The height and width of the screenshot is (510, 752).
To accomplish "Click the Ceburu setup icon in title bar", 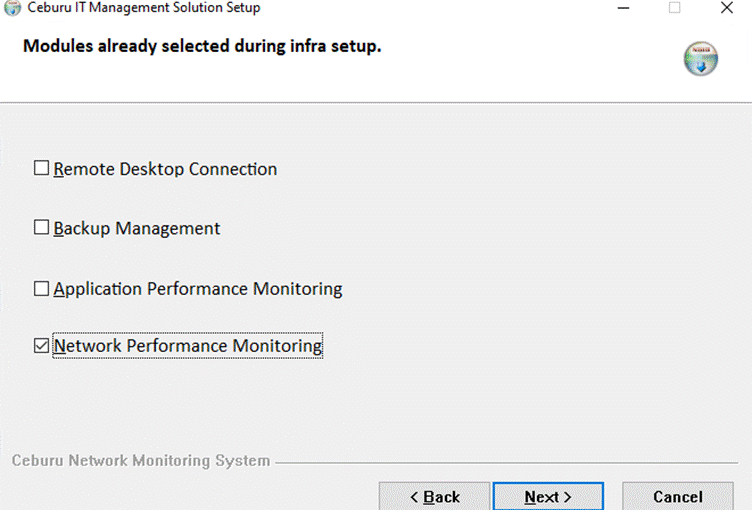I will click(x=12, y=8).
